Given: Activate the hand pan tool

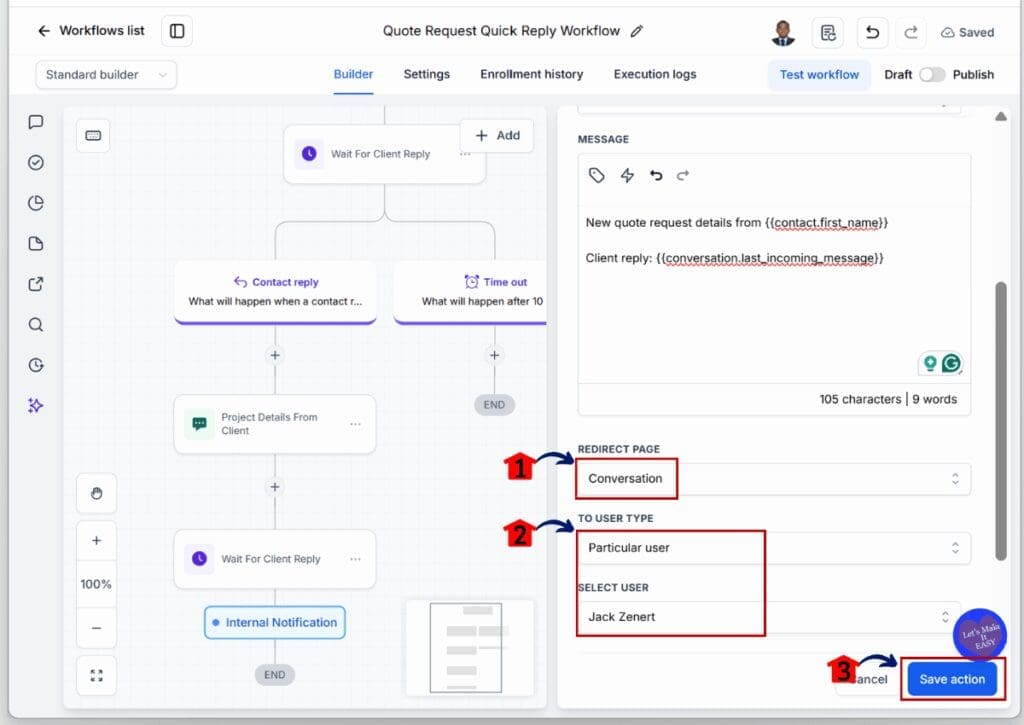Looking at the screenshot, I should [x=97, y=494].
